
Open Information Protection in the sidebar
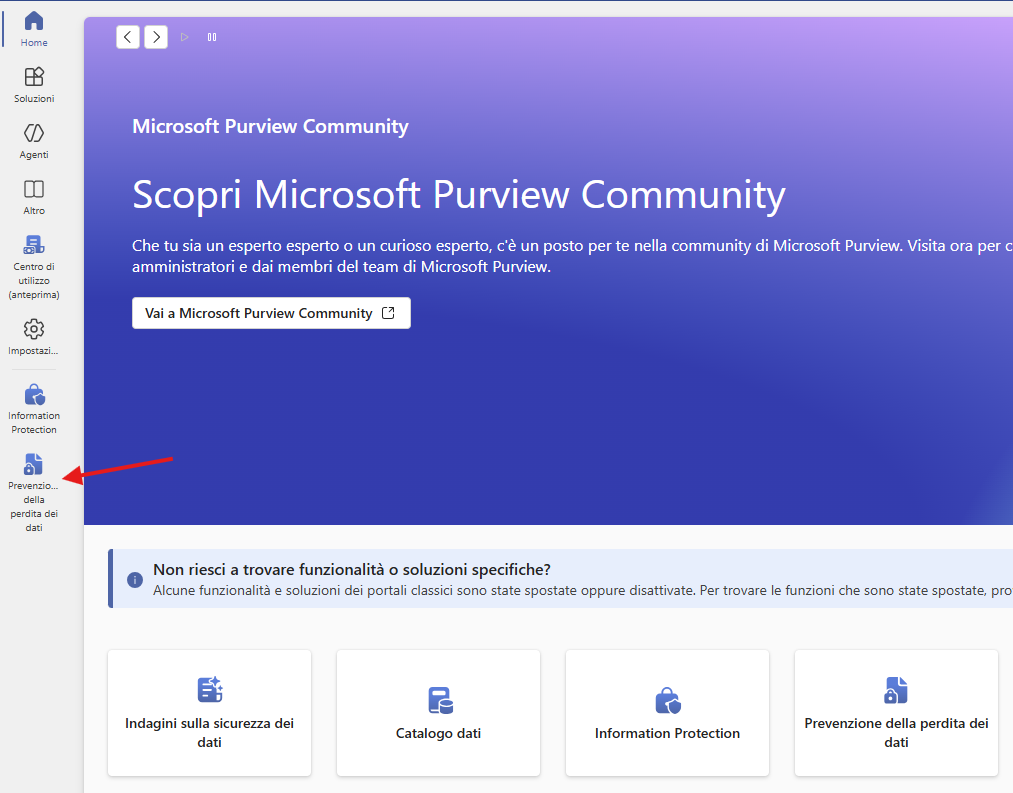click(x=34, y=409)
